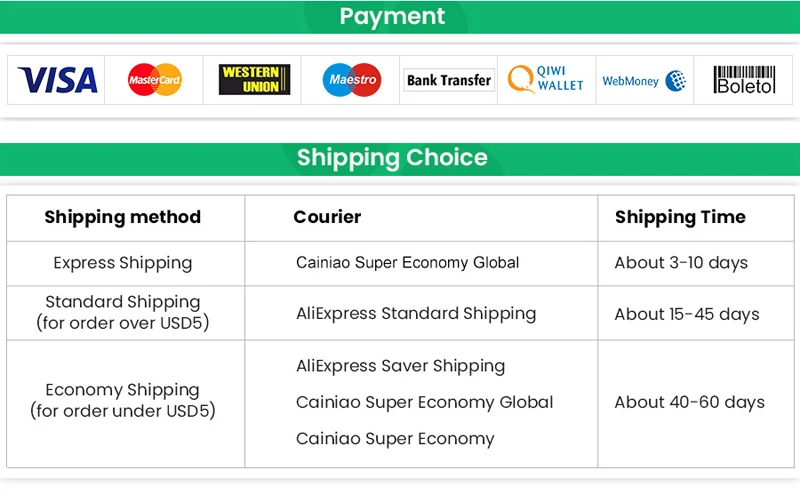Click the Courier column header
This screenshot has height=502, width=800.
pyautogui.click(x=327, y=217)
